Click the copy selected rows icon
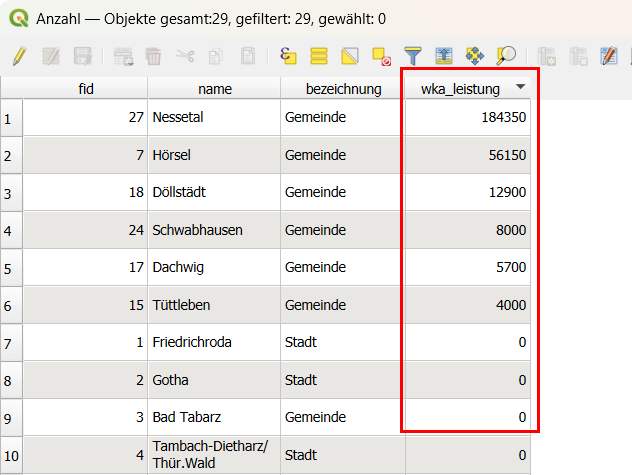The width and height of the screenshot is (632, 475). point(216,56)
